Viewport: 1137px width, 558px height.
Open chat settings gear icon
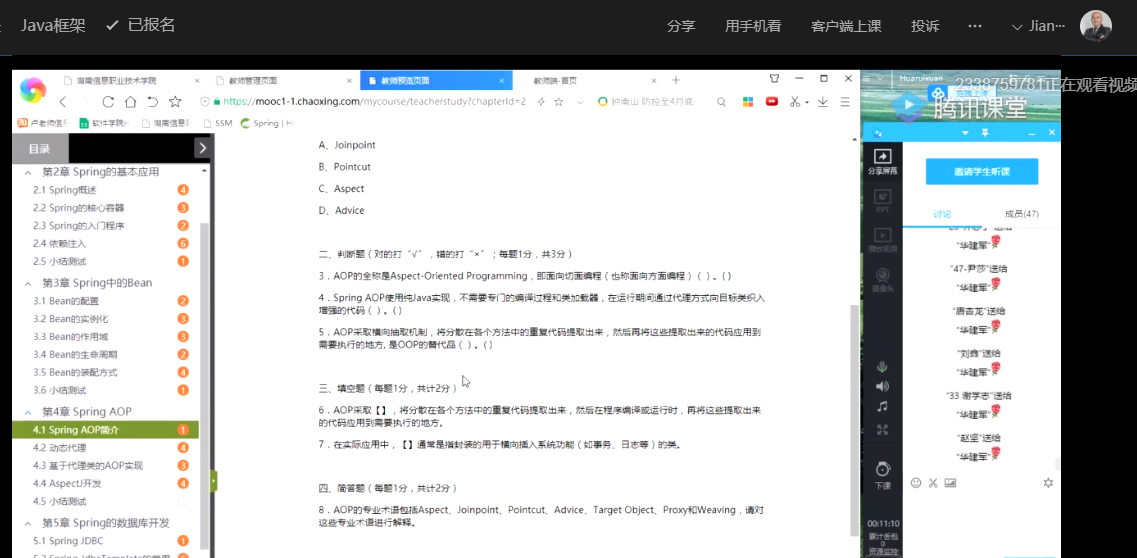(x=1048, y=483)
